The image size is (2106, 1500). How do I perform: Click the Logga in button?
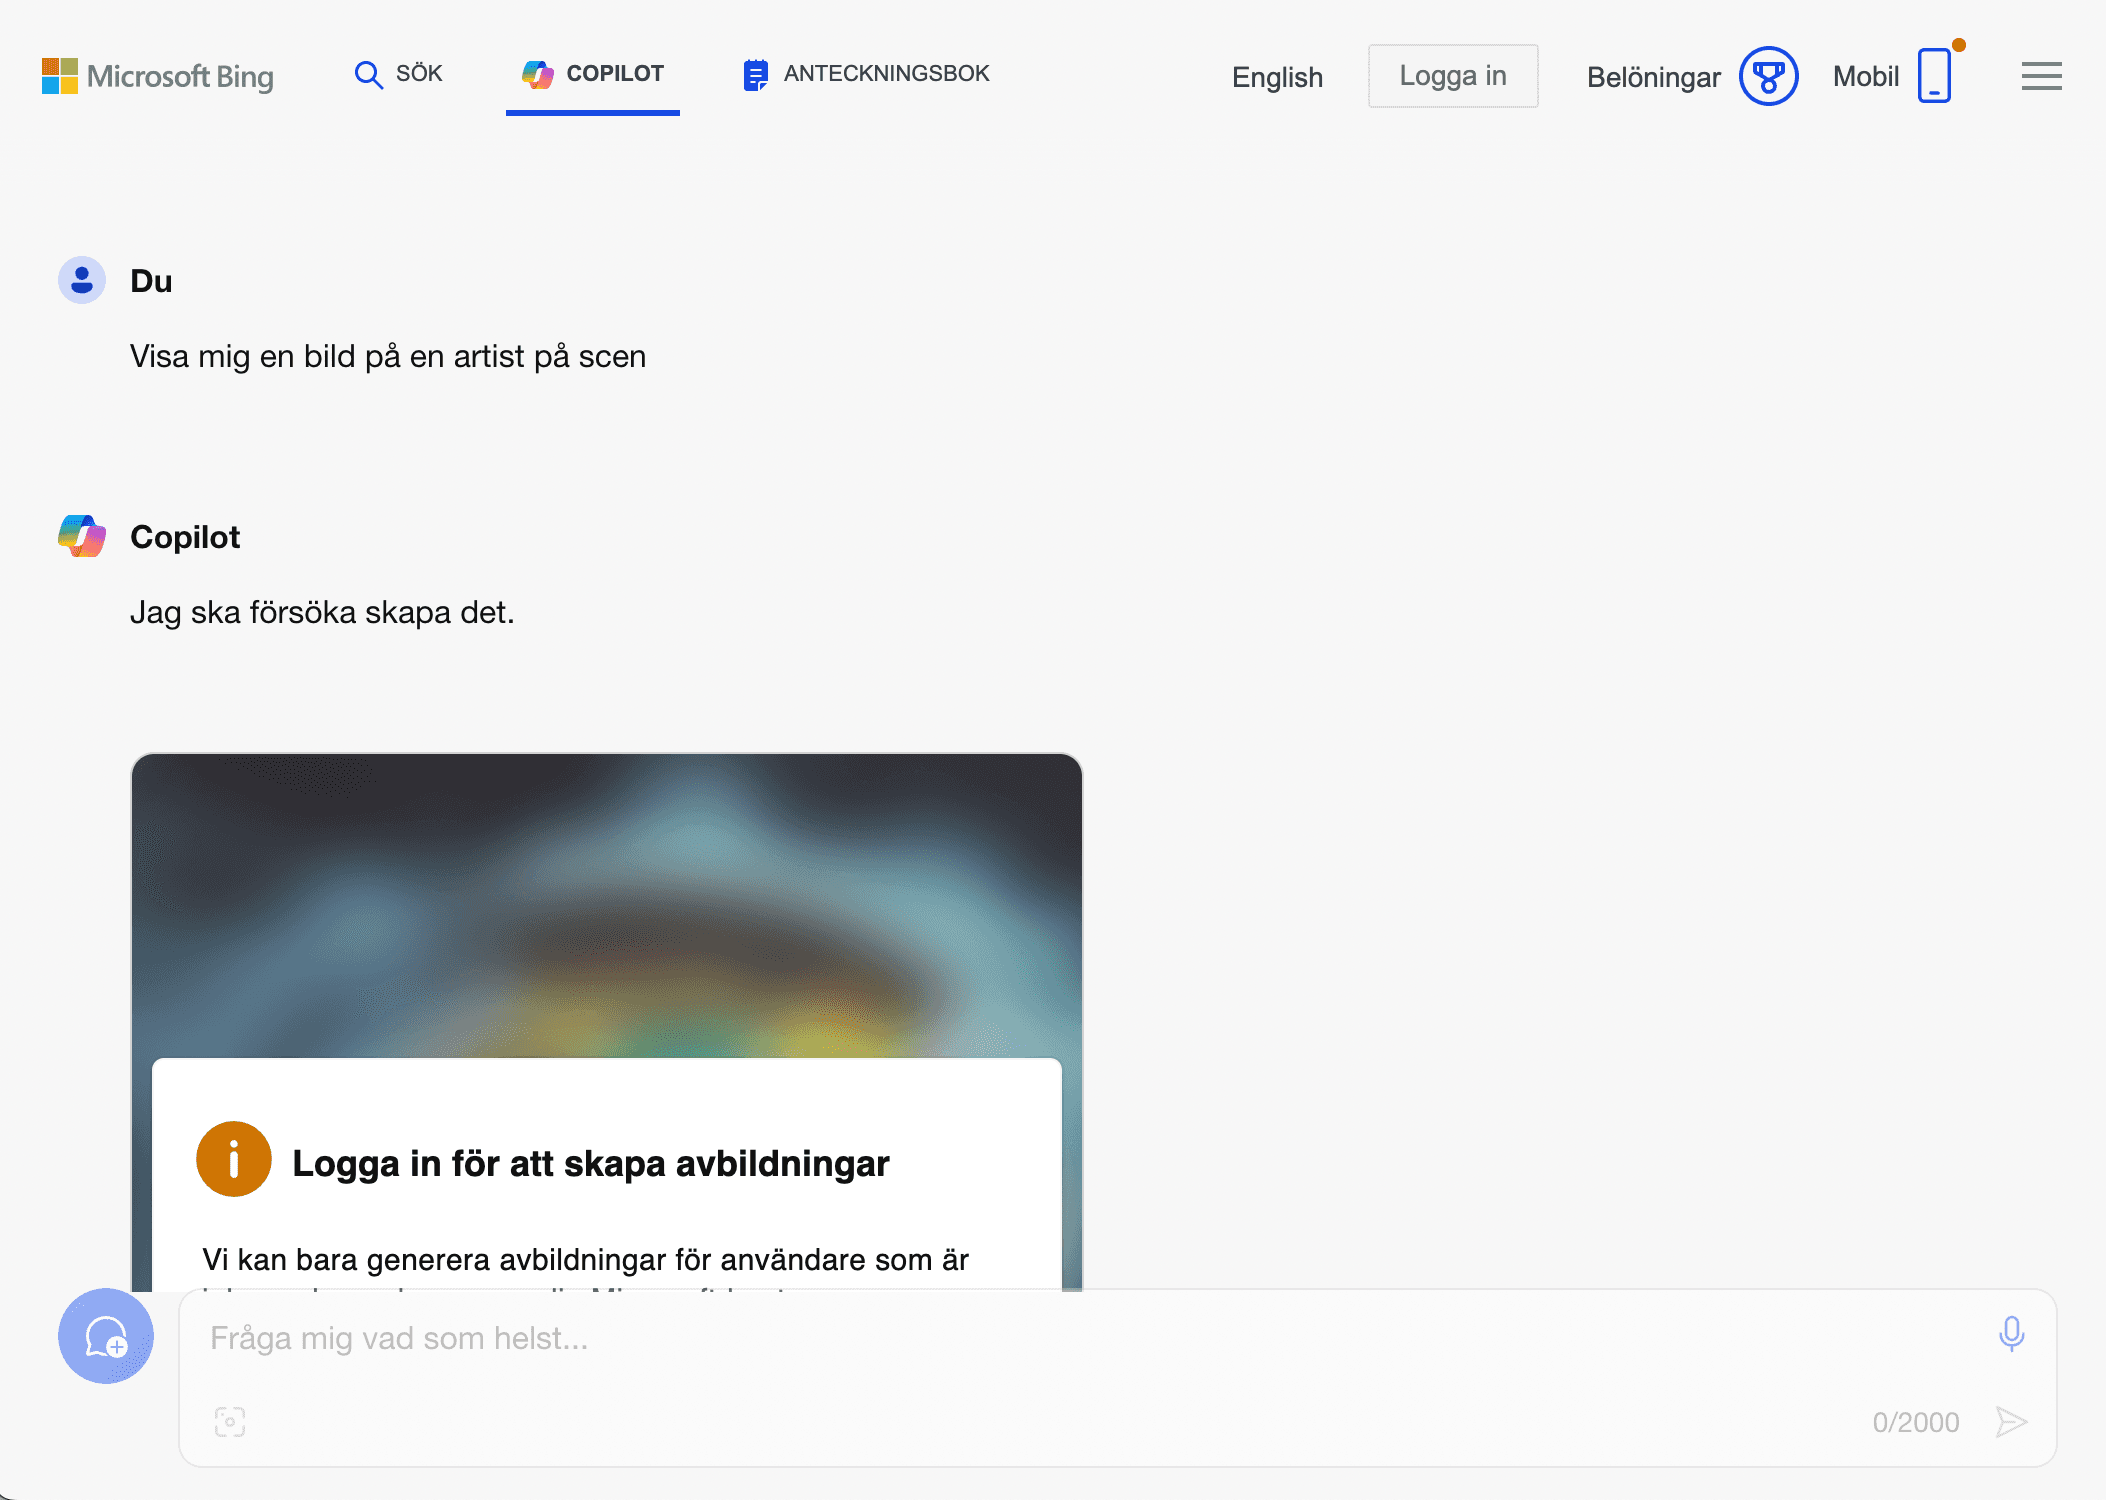click(1452, 76)
